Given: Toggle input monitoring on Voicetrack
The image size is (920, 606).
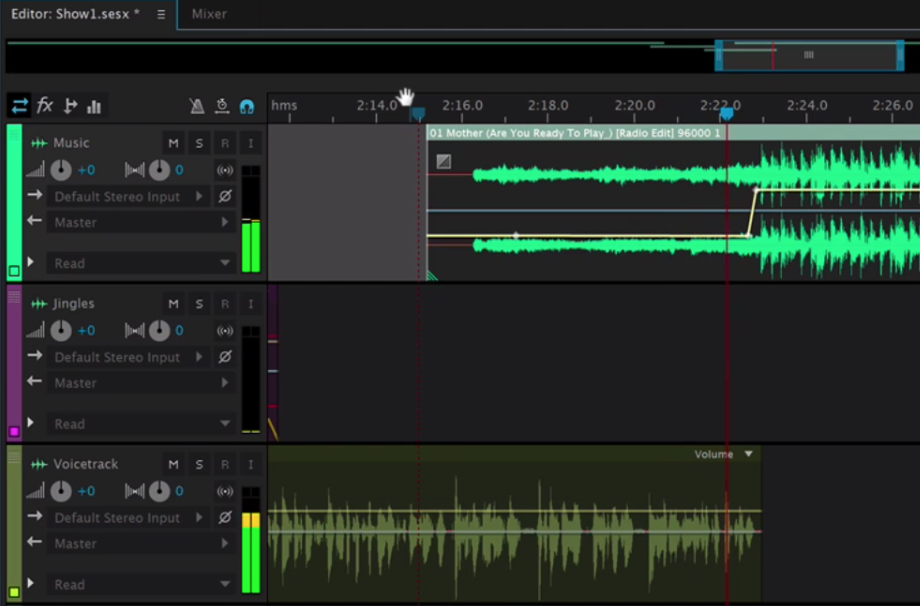Looking at the screenshot, I should click(251, 465).
